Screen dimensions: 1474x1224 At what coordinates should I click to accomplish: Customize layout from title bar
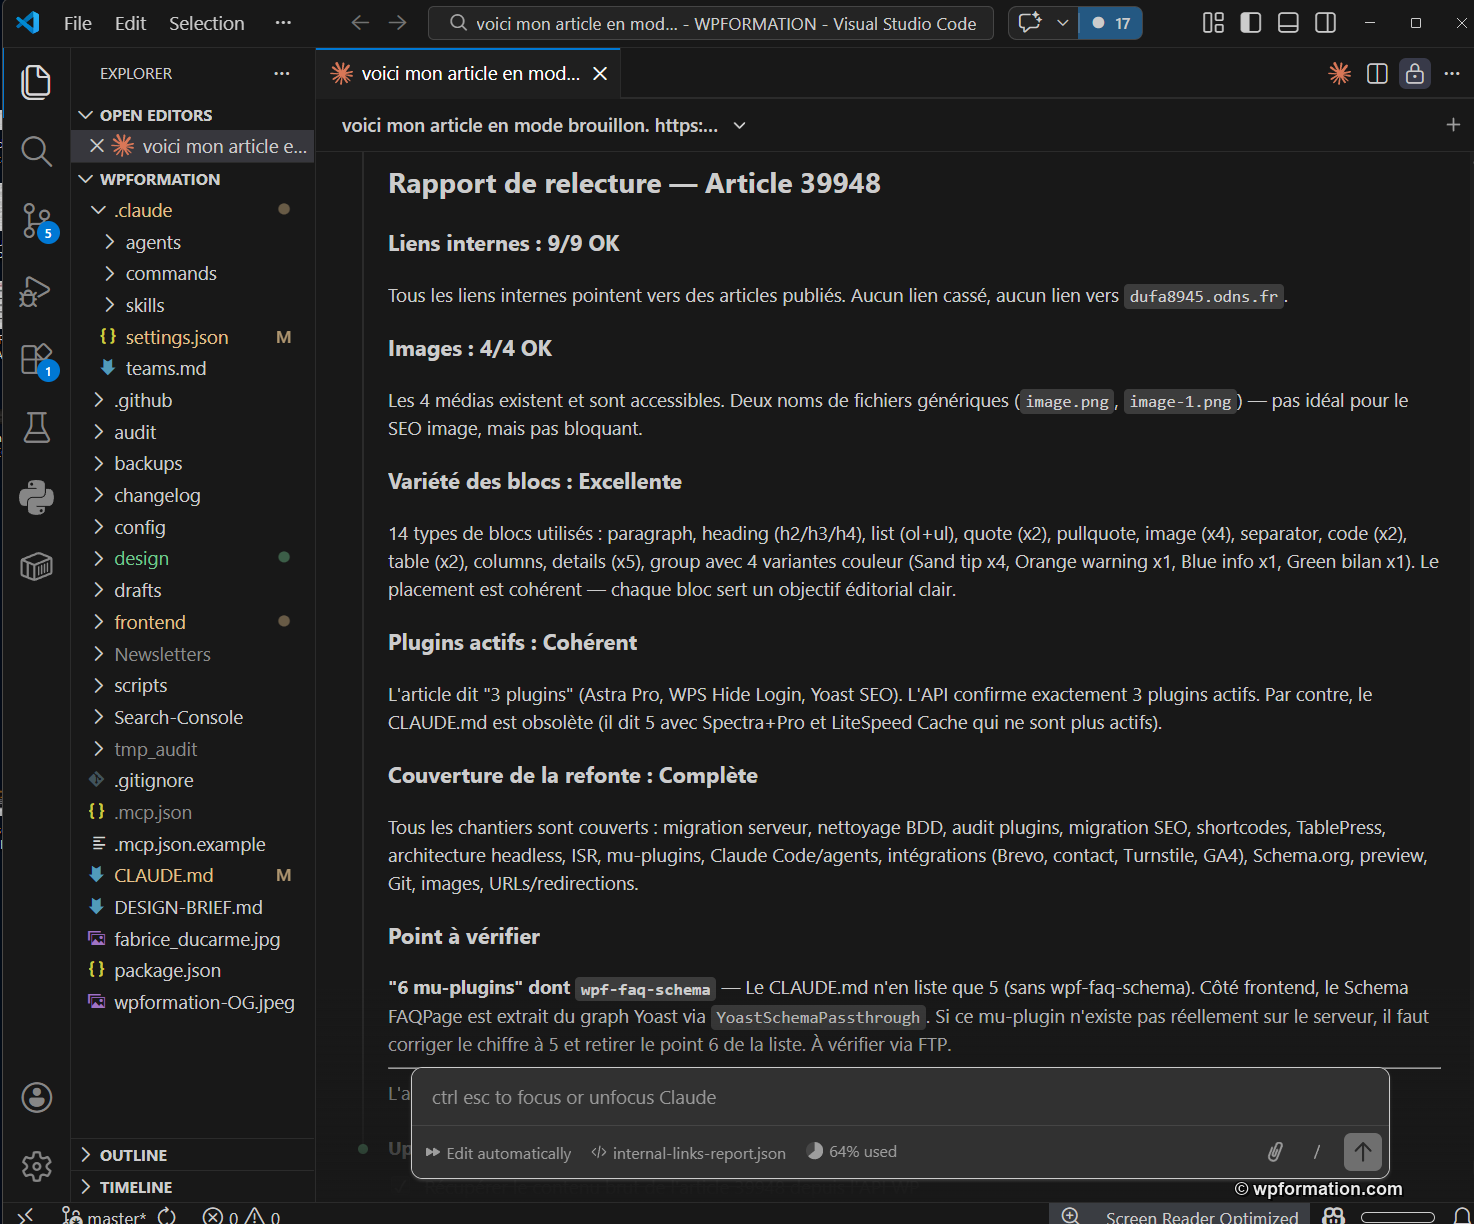[1213, 23]
